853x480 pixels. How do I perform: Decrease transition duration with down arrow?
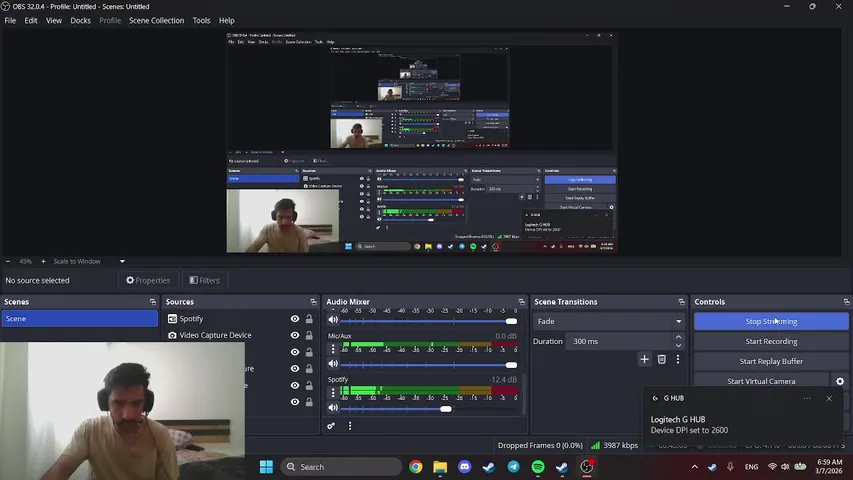pyautogui.click(x=678, y=346)
